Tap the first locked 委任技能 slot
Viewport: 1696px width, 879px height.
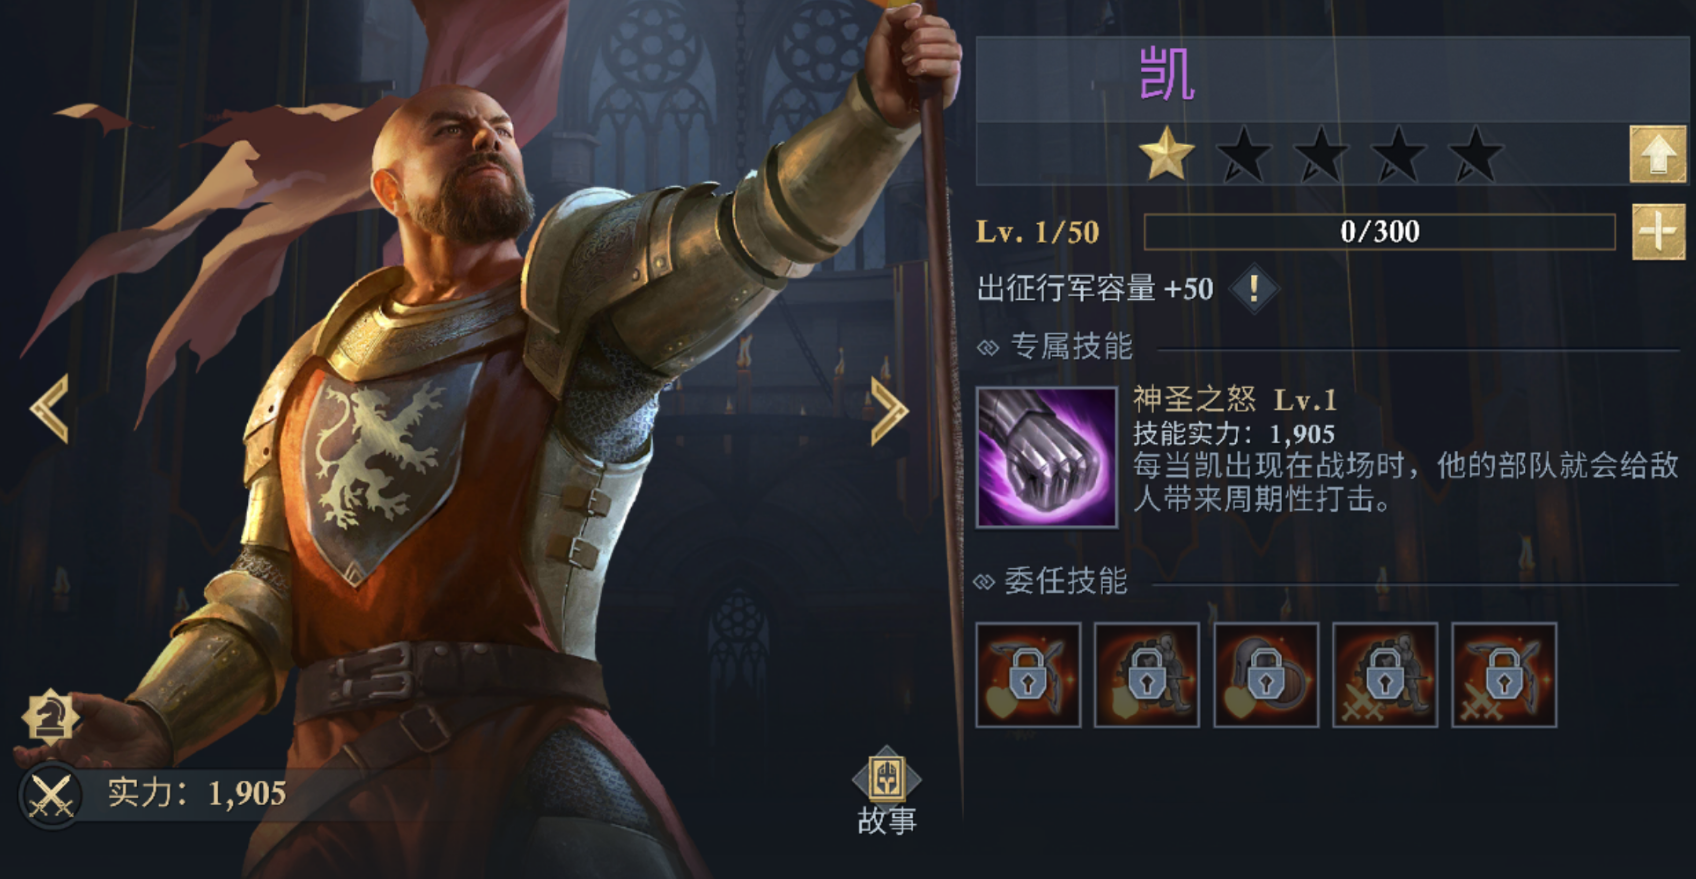pyautogui.click(x=1028, y=675)
